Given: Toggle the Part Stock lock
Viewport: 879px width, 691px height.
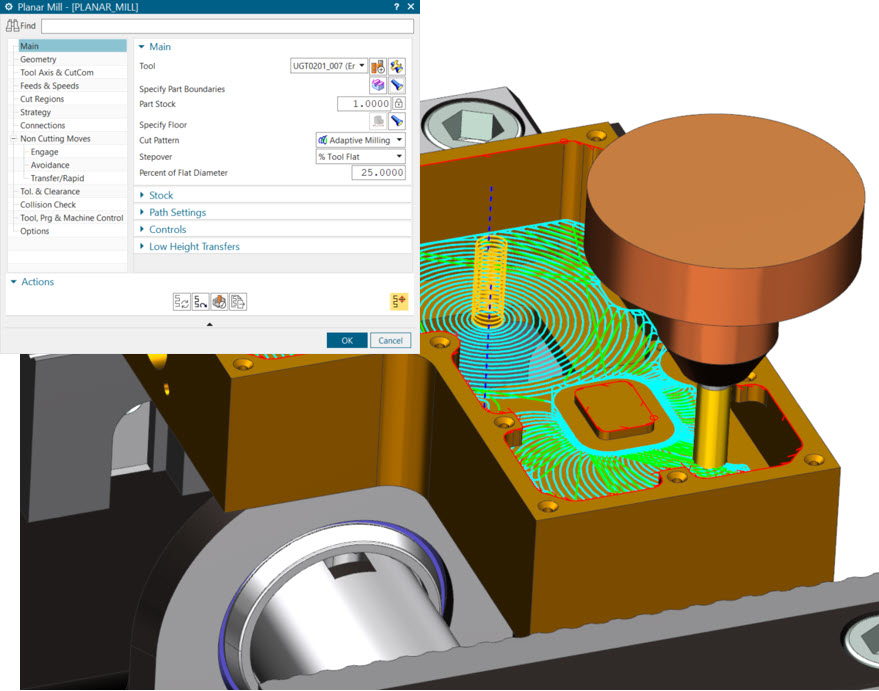Looking at the screenshot, I should [399, 103].
